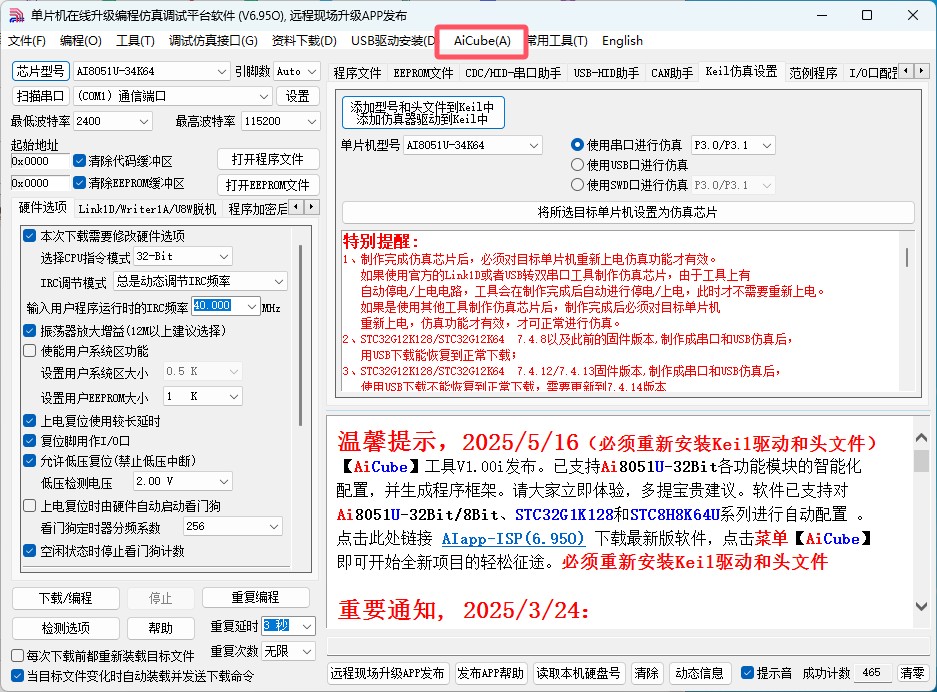The height and width of the screenshot is (692, 937).
Task: Select the 范例程序 tab
Action: click(813, 73)
